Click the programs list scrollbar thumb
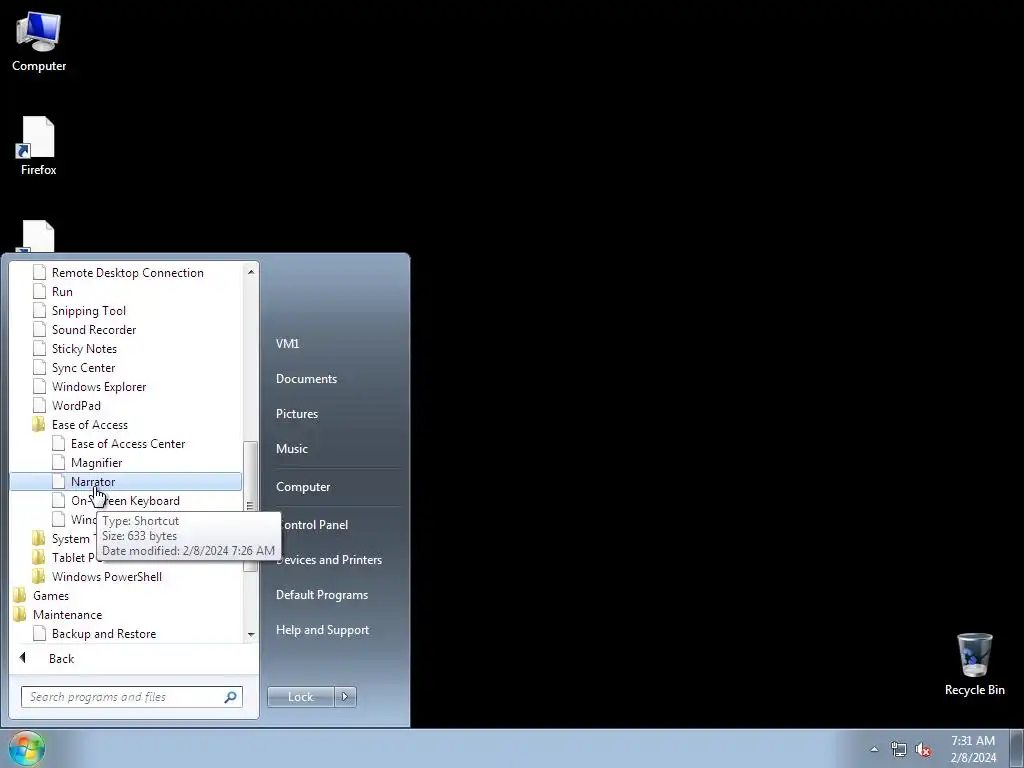The width and height of the screenshot is (1024, 768). [250, 506]
